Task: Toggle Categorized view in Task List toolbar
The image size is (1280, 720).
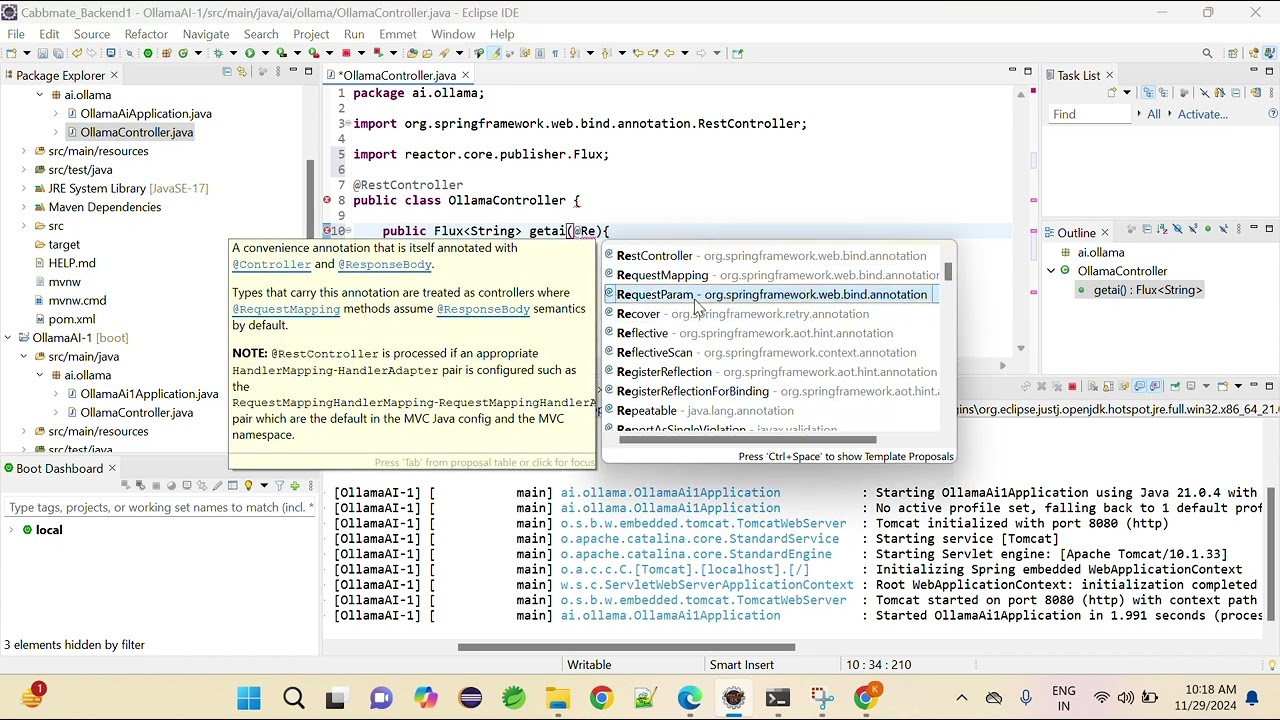Action: click(x=1148, y=93)
